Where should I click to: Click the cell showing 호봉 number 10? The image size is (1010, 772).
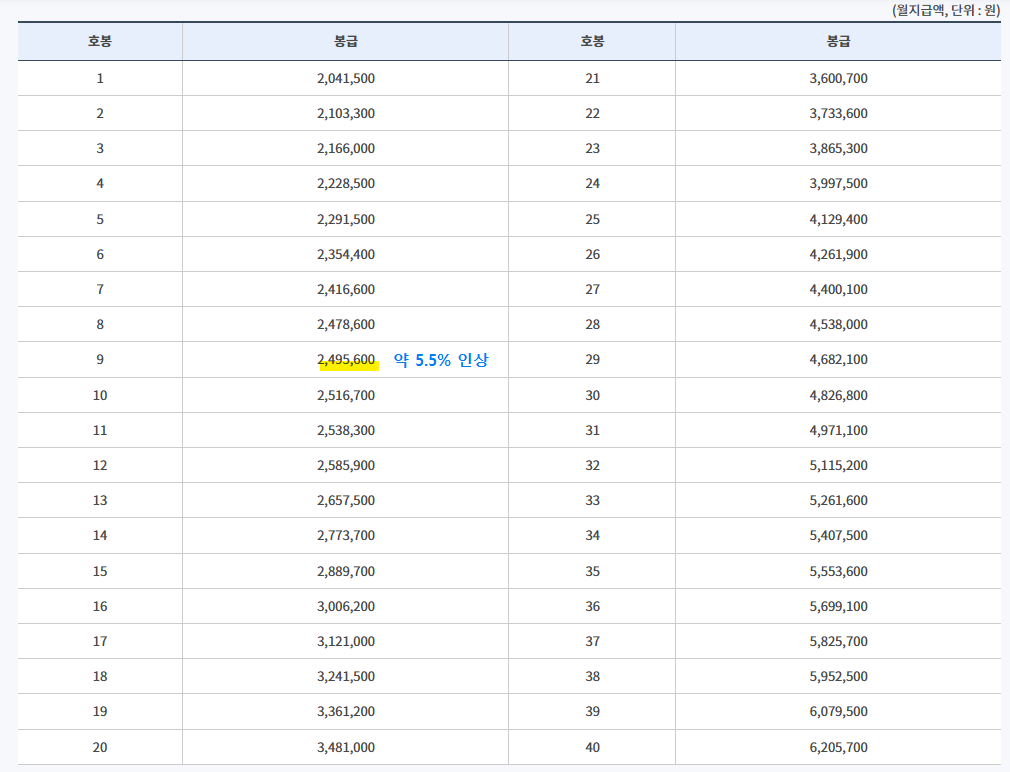[99, 394]
